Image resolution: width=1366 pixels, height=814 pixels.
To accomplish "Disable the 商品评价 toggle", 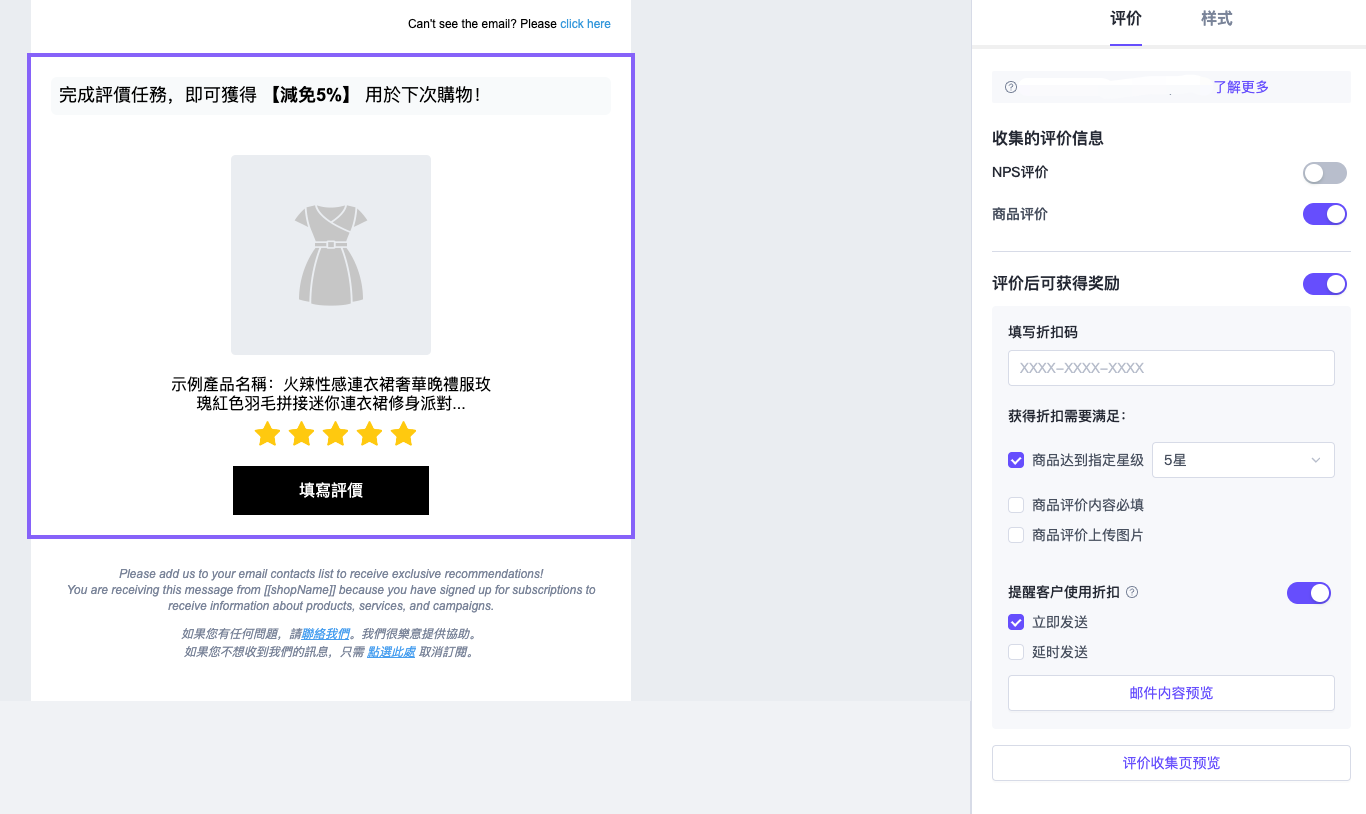I will click(1324, 214).
